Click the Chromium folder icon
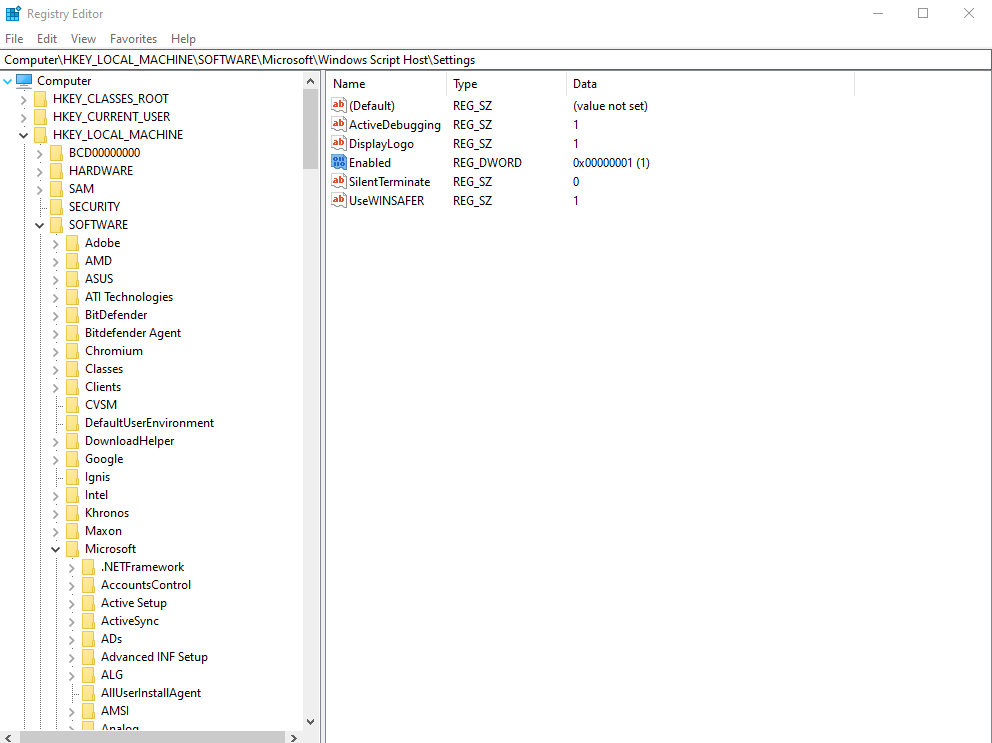This screenshot has width=992, height=743. pyautogui.click(x=73, y=351)
